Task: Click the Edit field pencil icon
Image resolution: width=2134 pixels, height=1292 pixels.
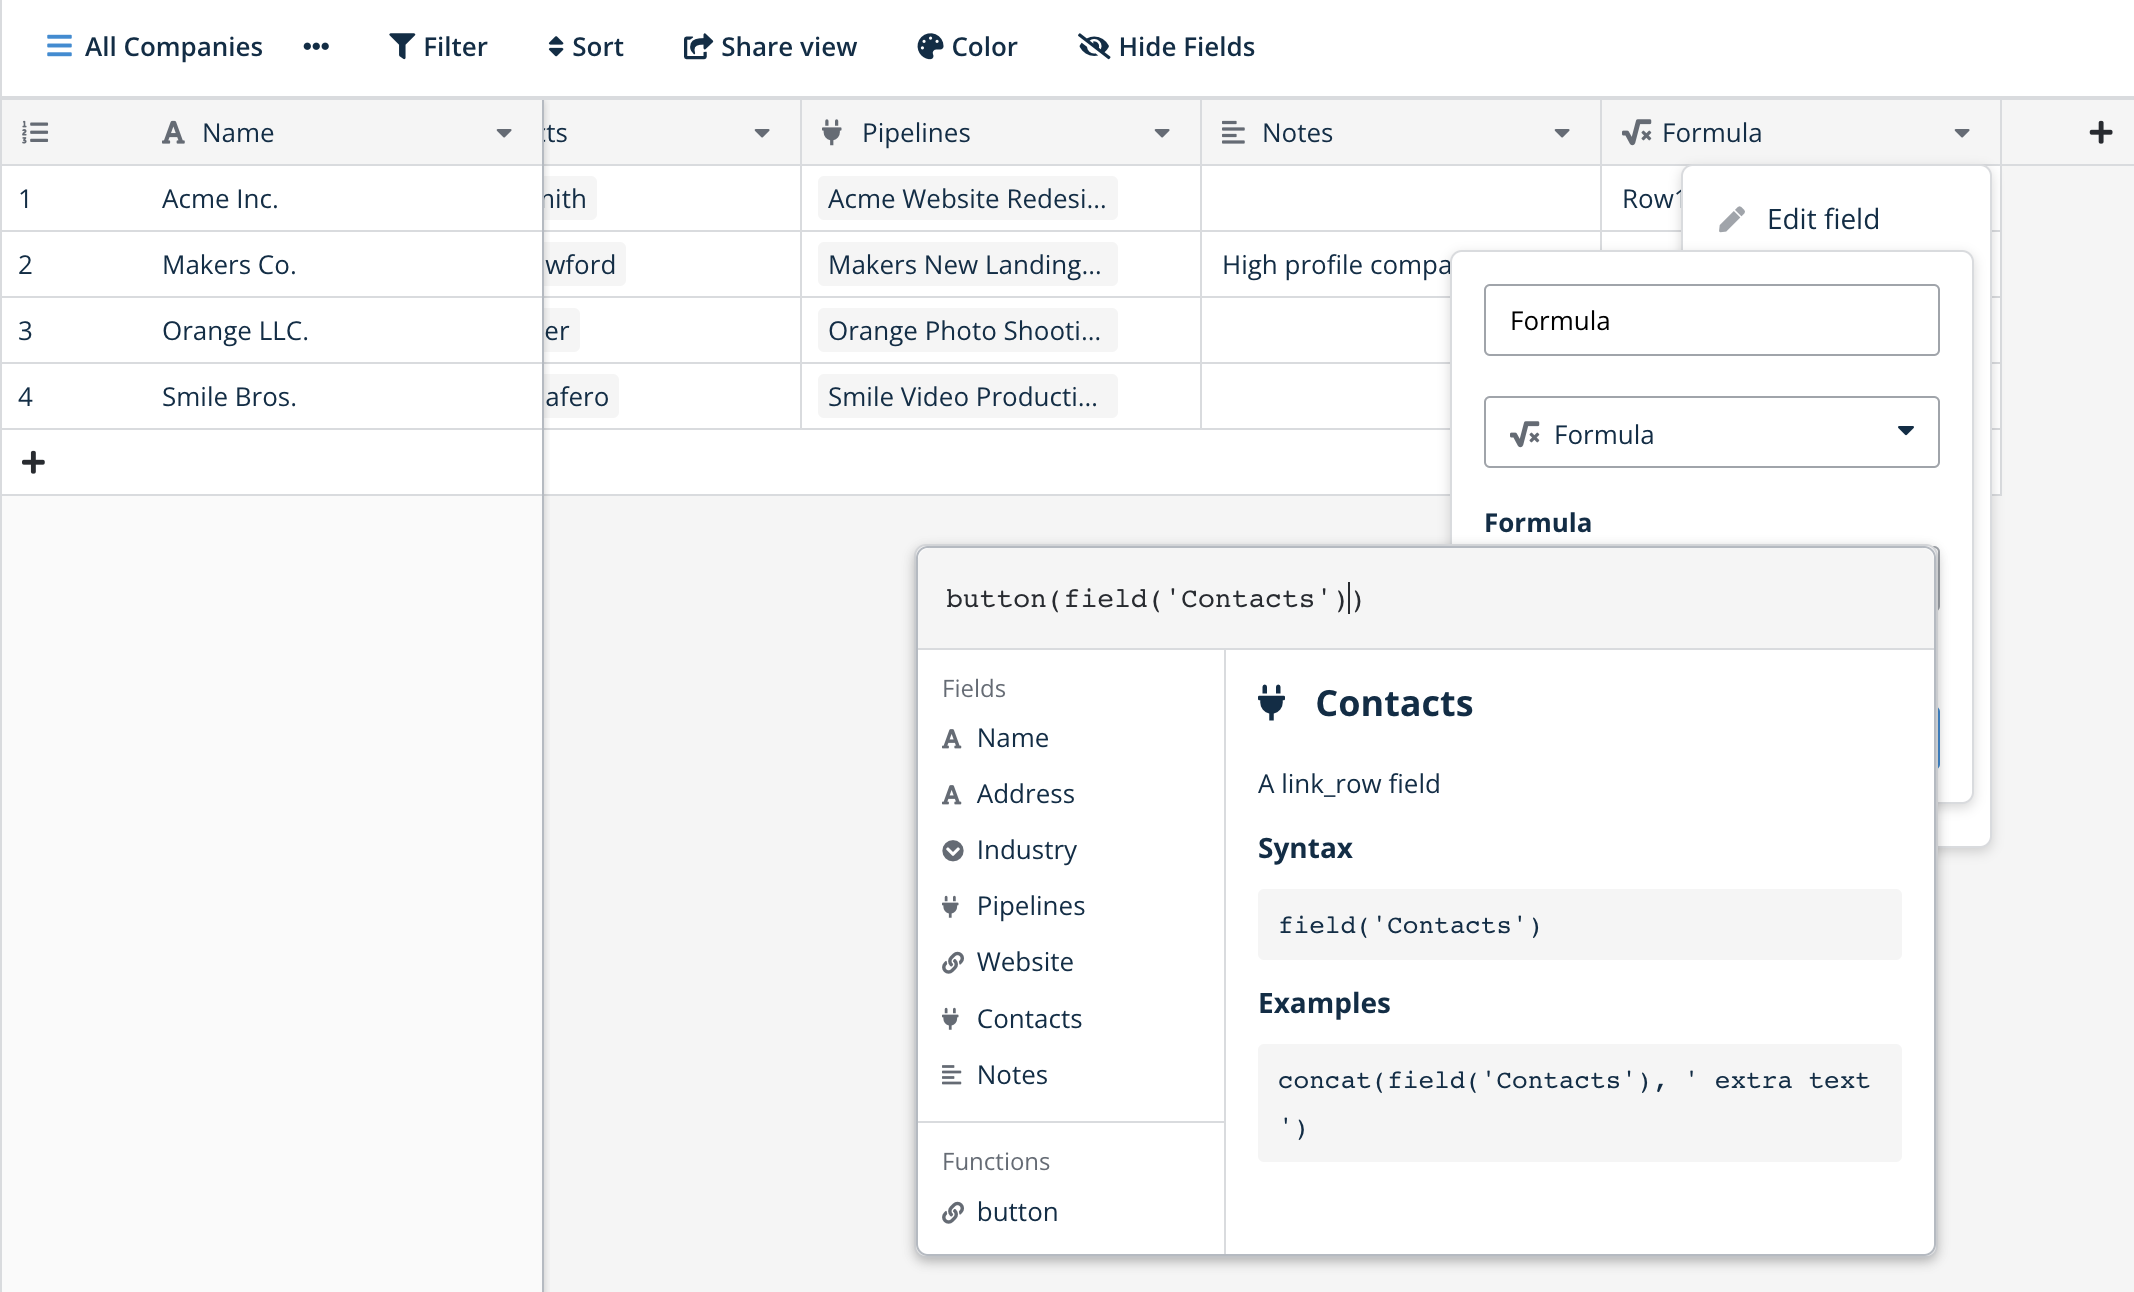Action: click(1732, 219)
